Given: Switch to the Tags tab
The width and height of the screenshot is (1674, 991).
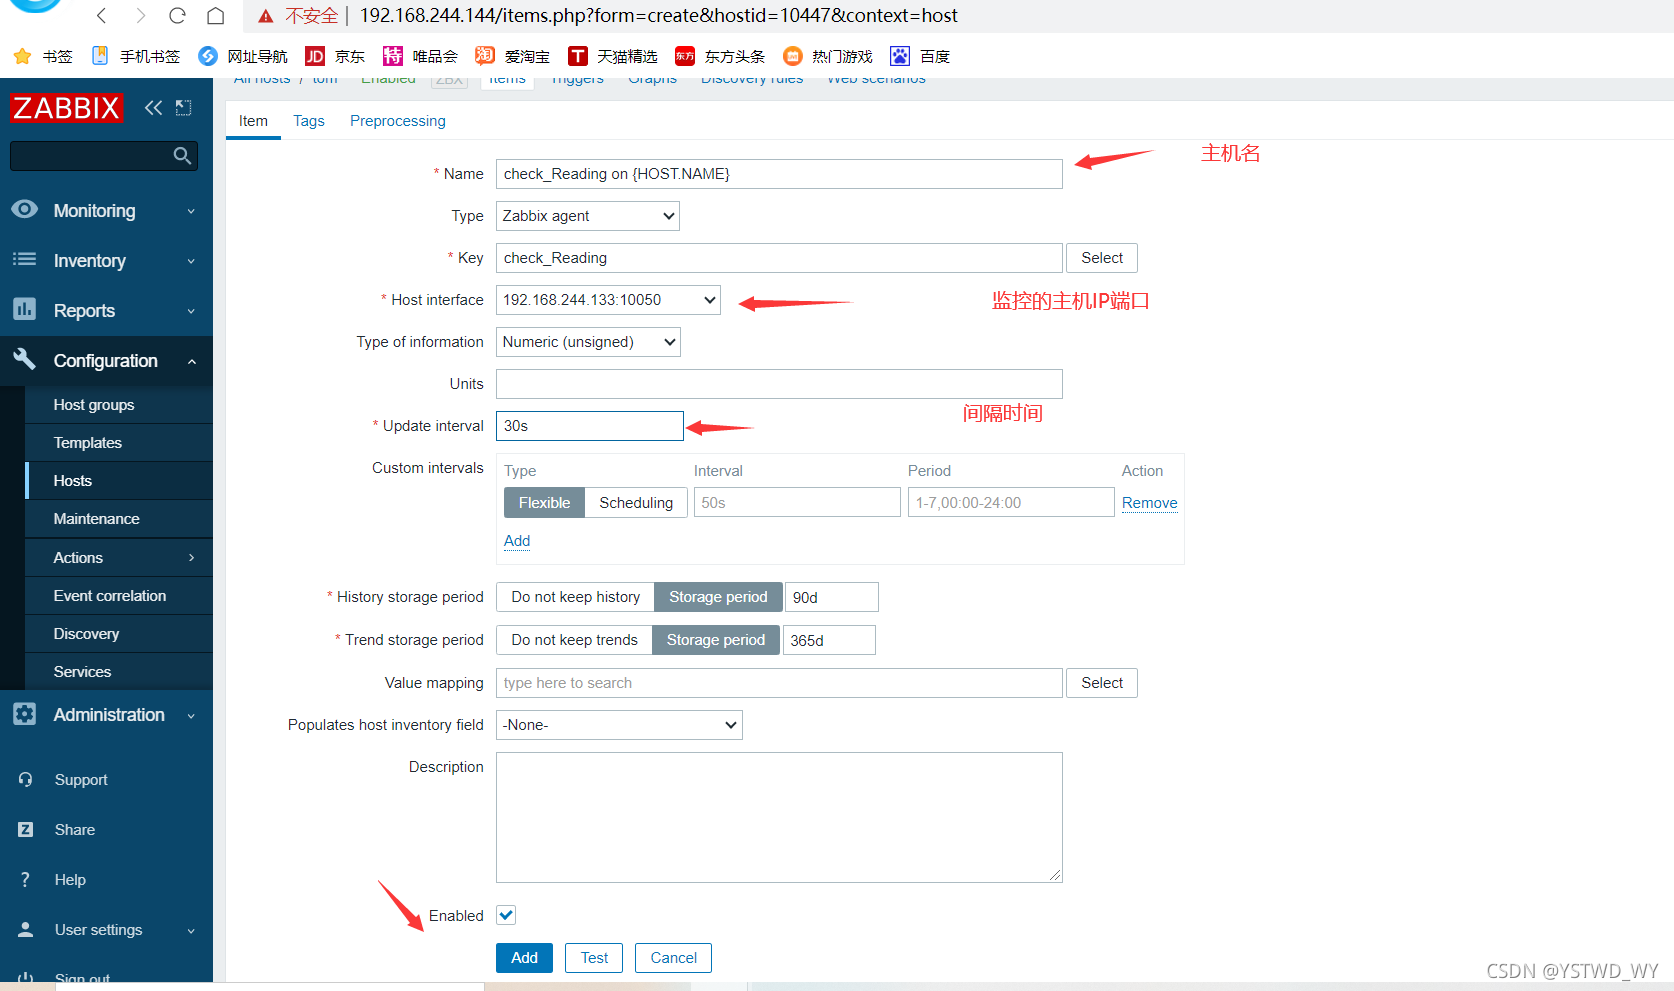Looking at the screenshot, I should (x=309, y=121).
